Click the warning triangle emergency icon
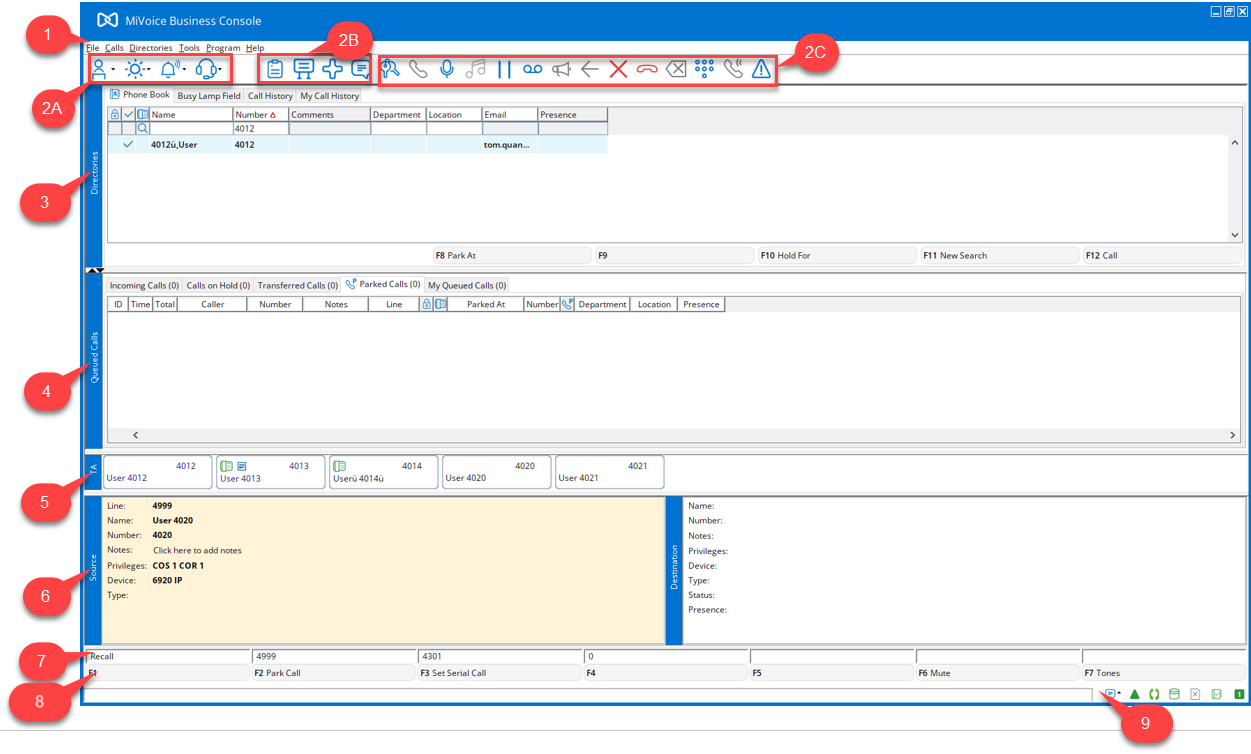 (x=761, y=69)
